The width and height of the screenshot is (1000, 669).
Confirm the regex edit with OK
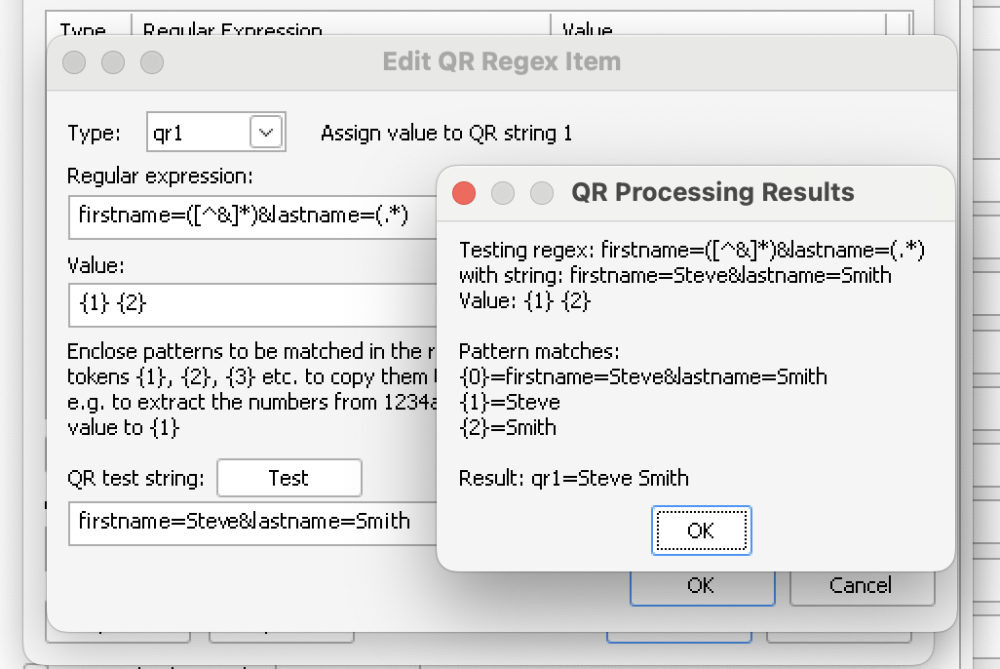click(701, 585)
